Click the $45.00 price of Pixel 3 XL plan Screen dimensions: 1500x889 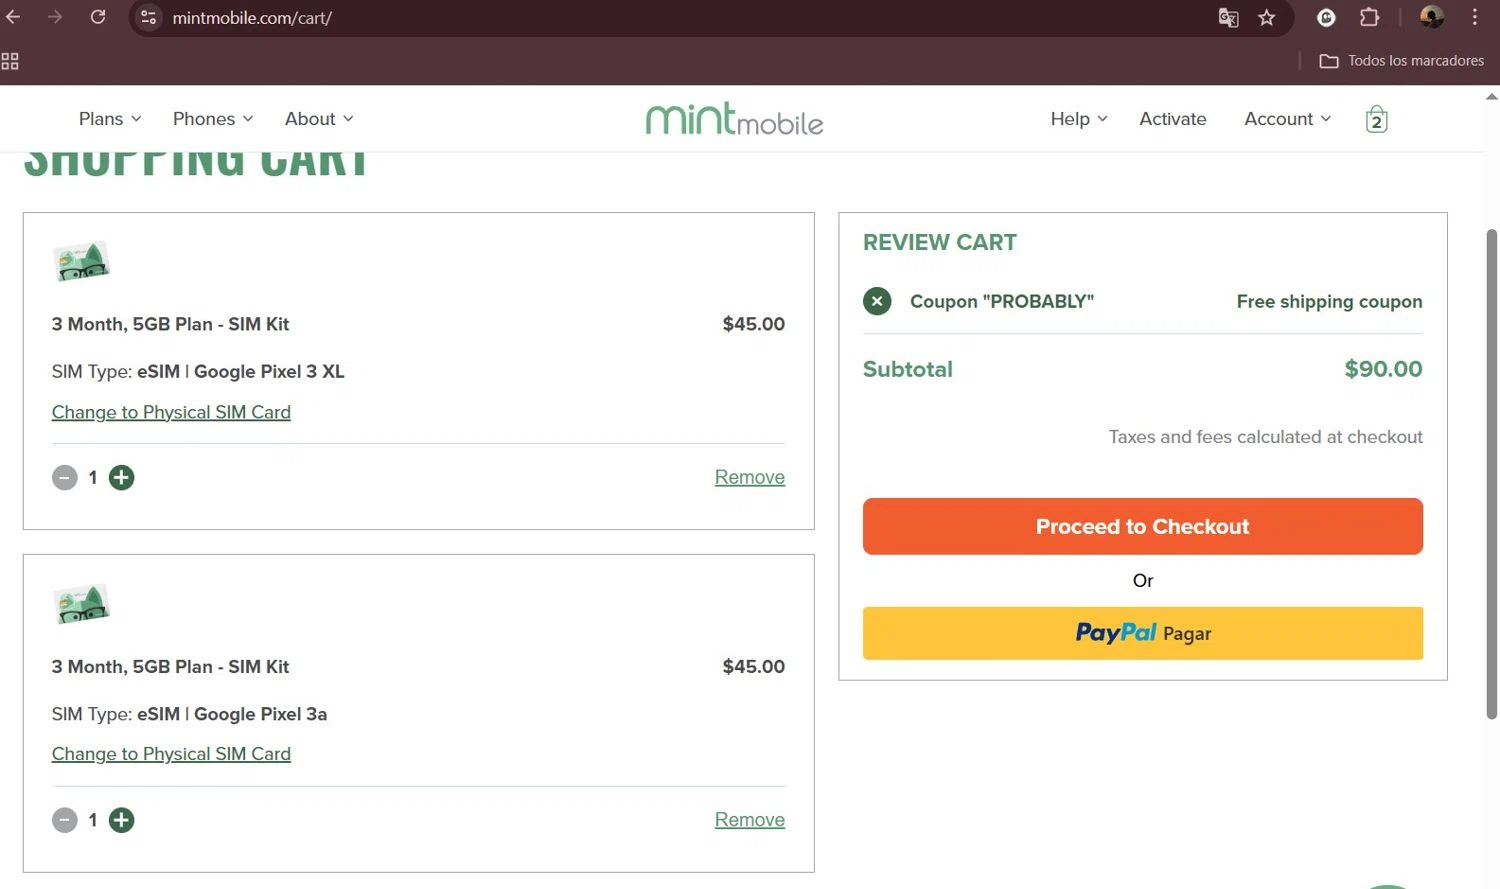754,324
